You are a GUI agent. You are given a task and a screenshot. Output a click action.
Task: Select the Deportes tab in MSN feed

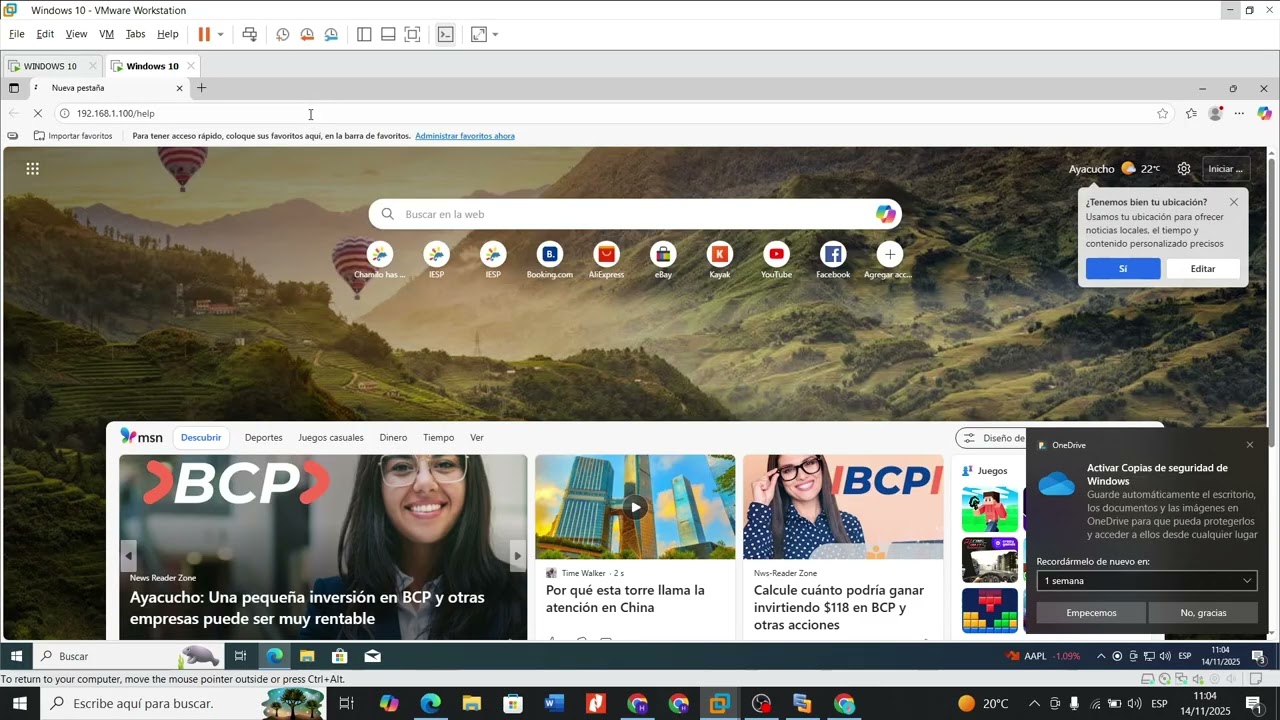click(x=264, y=438)
